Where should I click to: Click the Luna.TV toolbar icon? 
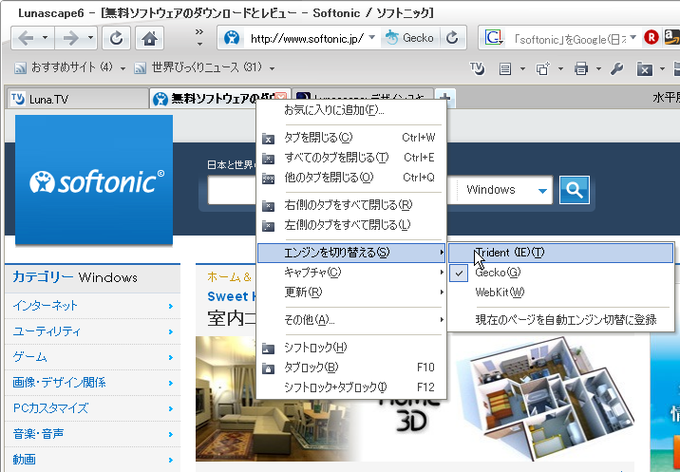coord(477,69)
